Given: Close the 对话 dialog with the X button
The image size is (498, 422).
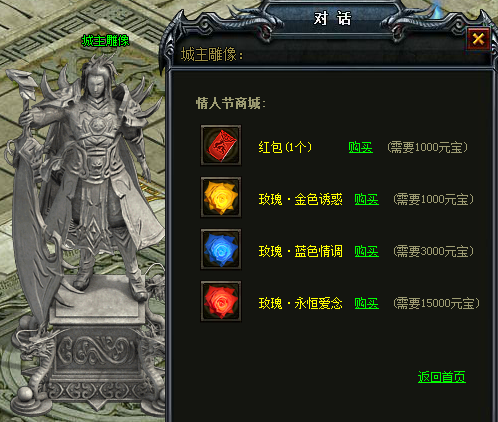Looking at the screenshot, I should pyautogui.click(x=478, y=39).
